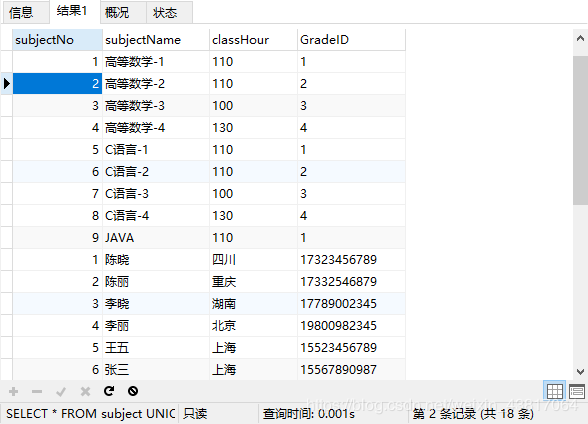Screen dimensions: 588x424
Task: Sort by subjectNo column header
Action: pyautogui.click(x=57, y=40)
